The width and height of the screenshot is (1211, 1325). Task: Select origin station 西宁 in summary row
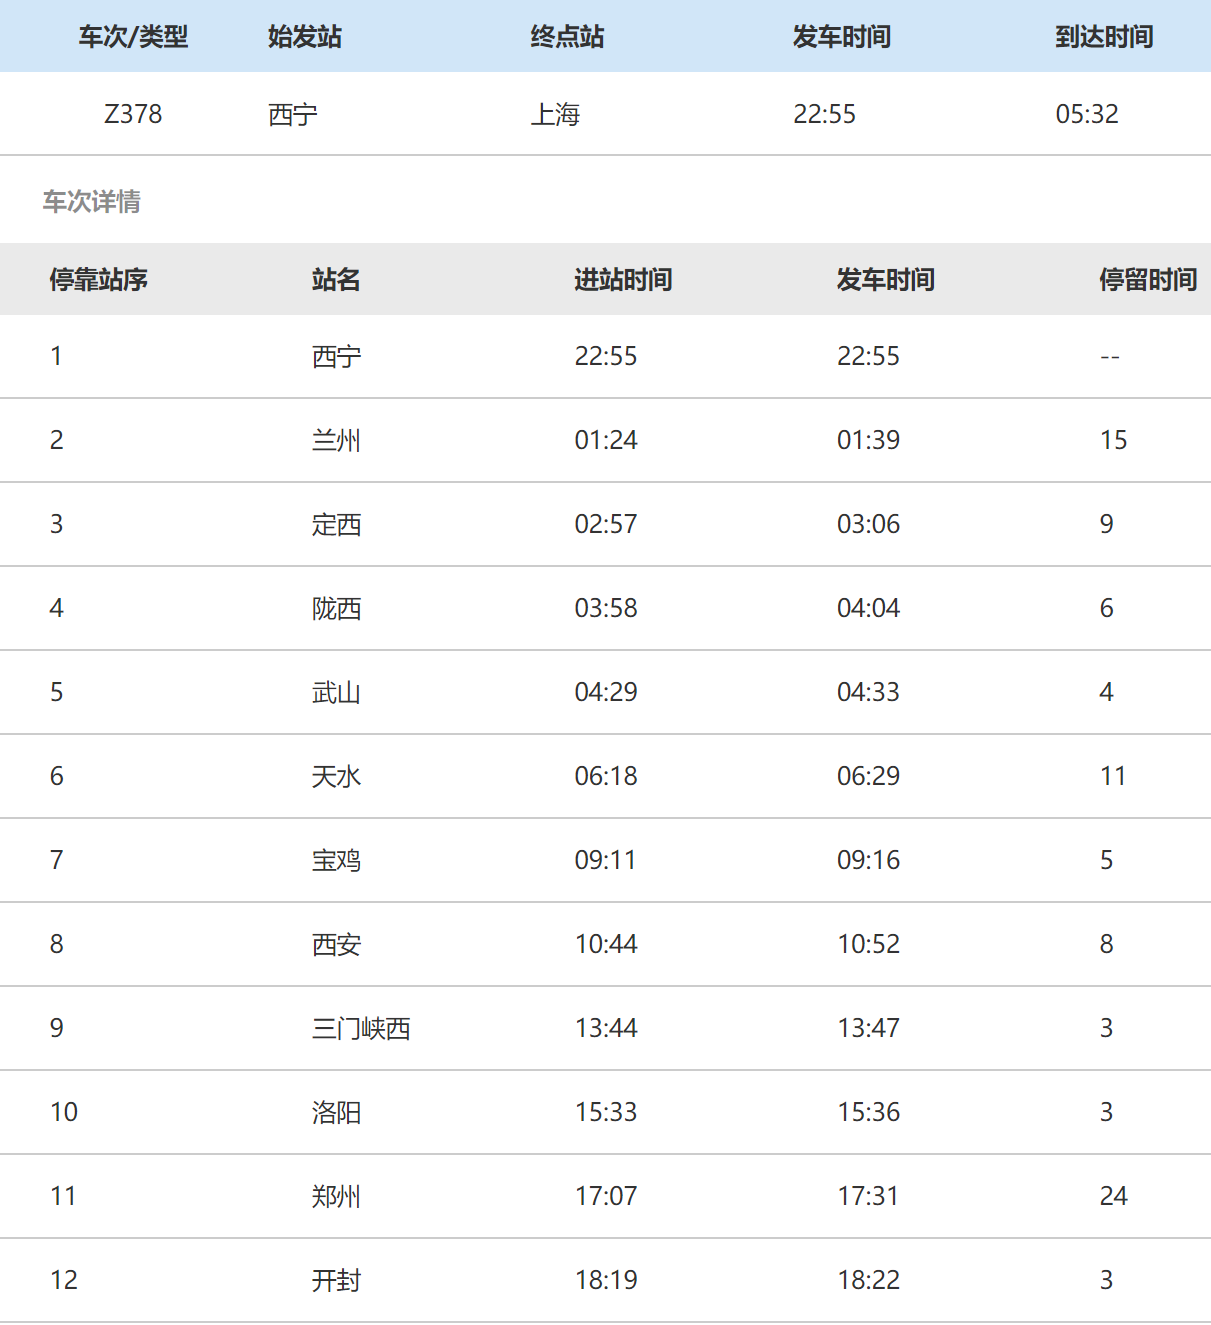coord(293,115)
